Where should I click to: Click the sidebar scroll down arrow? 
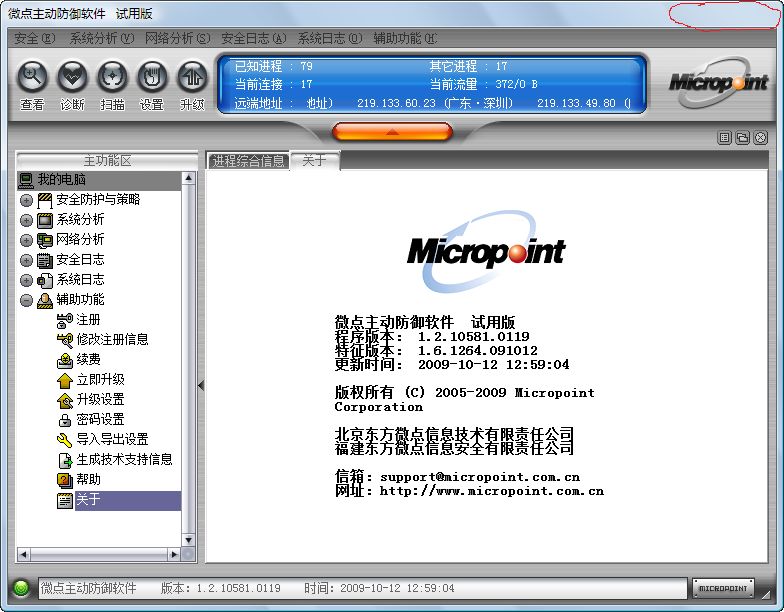point(188,540)
